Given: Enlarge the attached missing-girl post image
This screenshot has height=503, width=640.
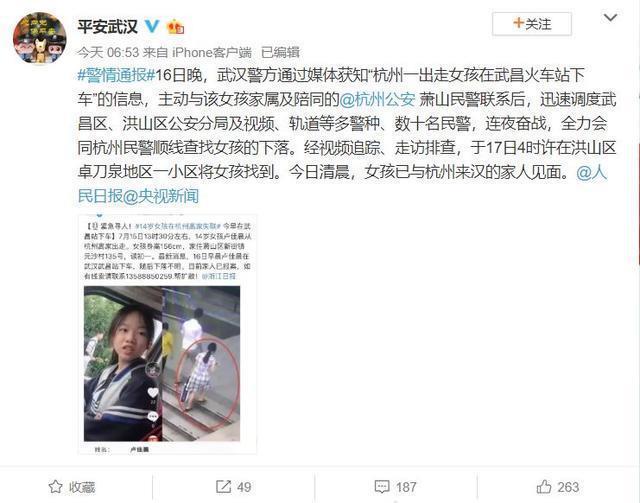Looking at the screenshot, I should tap(167, 334).
